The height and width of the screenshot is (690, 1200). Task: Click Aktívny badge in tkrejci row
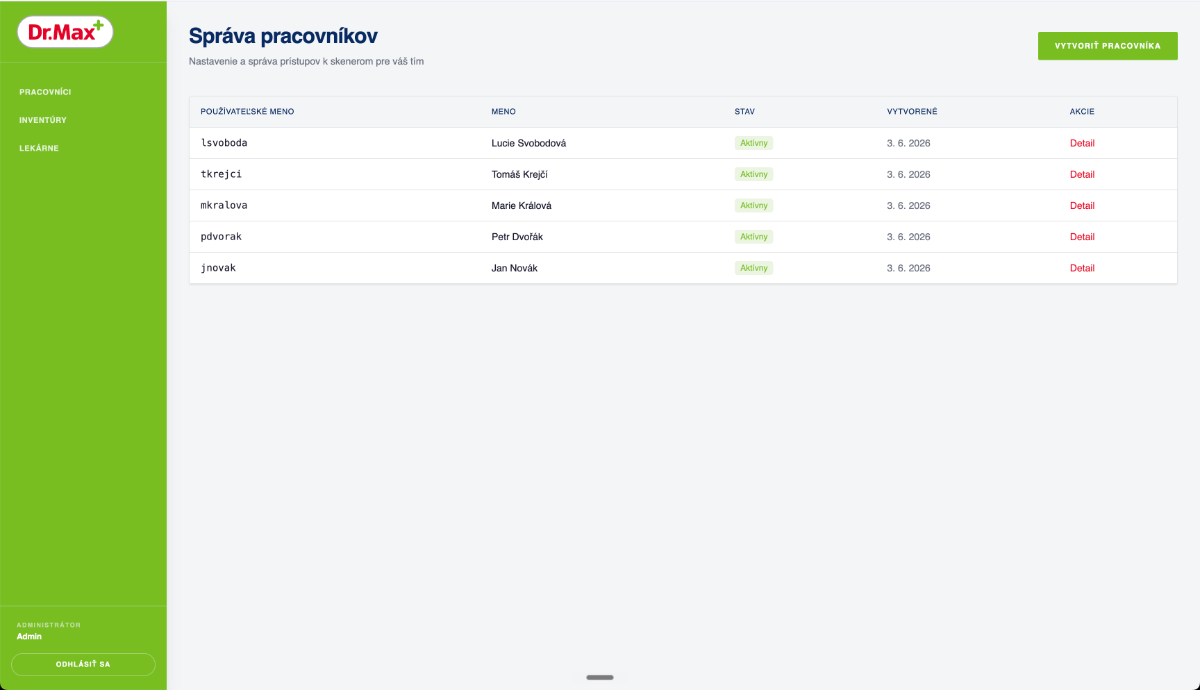[754, 174]
